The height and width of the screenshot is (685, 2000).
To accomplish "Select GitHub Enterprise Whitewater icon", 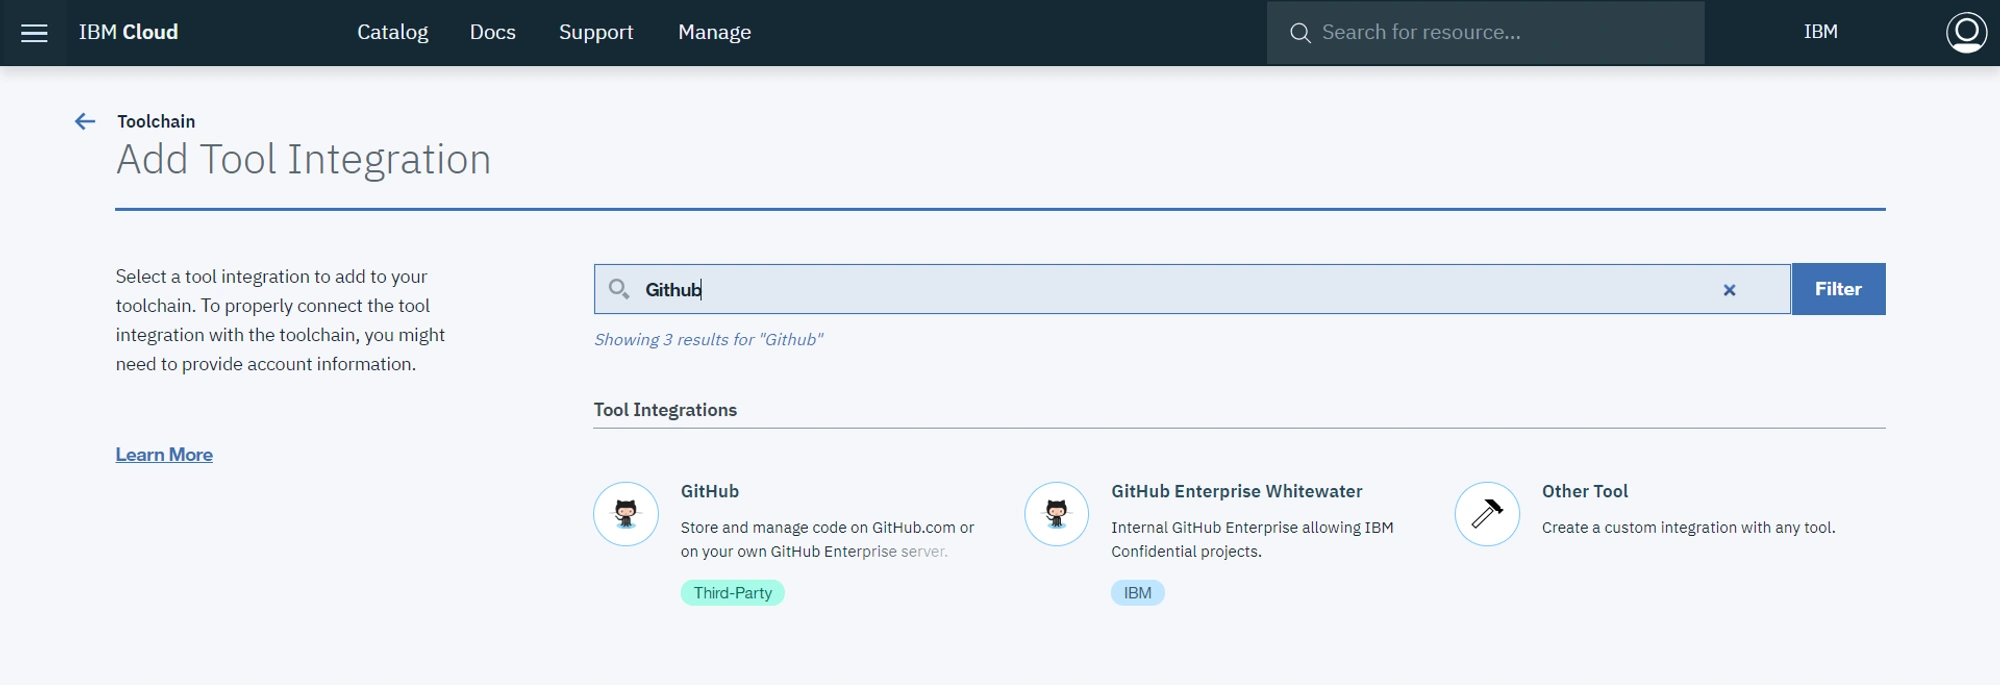I will coord(1056,514).
